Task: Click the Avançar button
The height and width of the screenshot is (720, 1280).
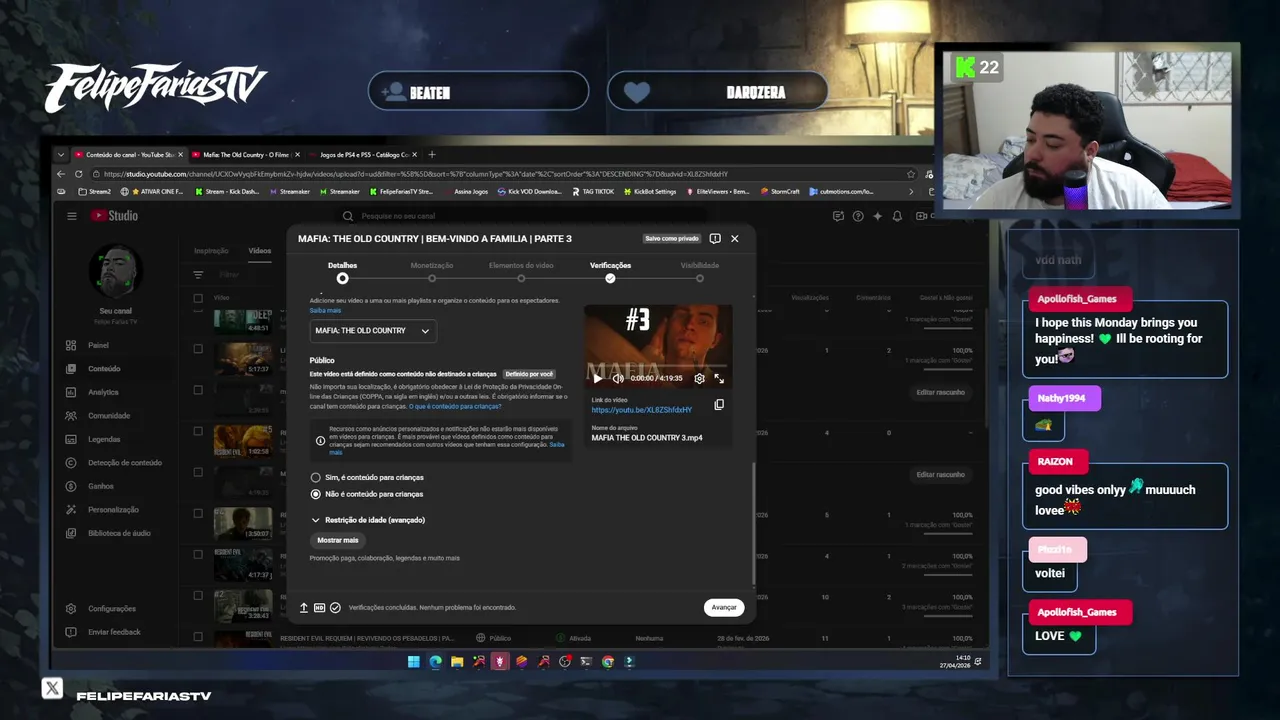Action: 724,607
